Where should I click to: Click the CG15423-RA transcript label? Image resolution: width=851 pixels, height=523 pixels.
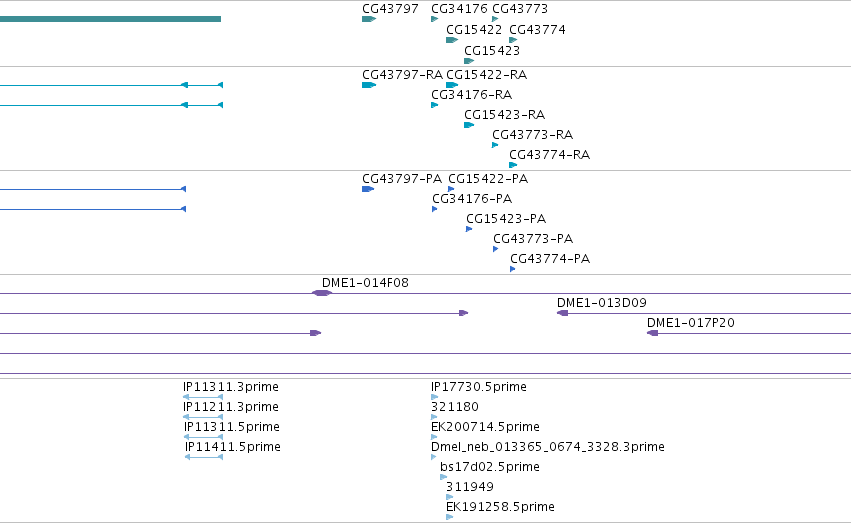(x=504, y=115)
